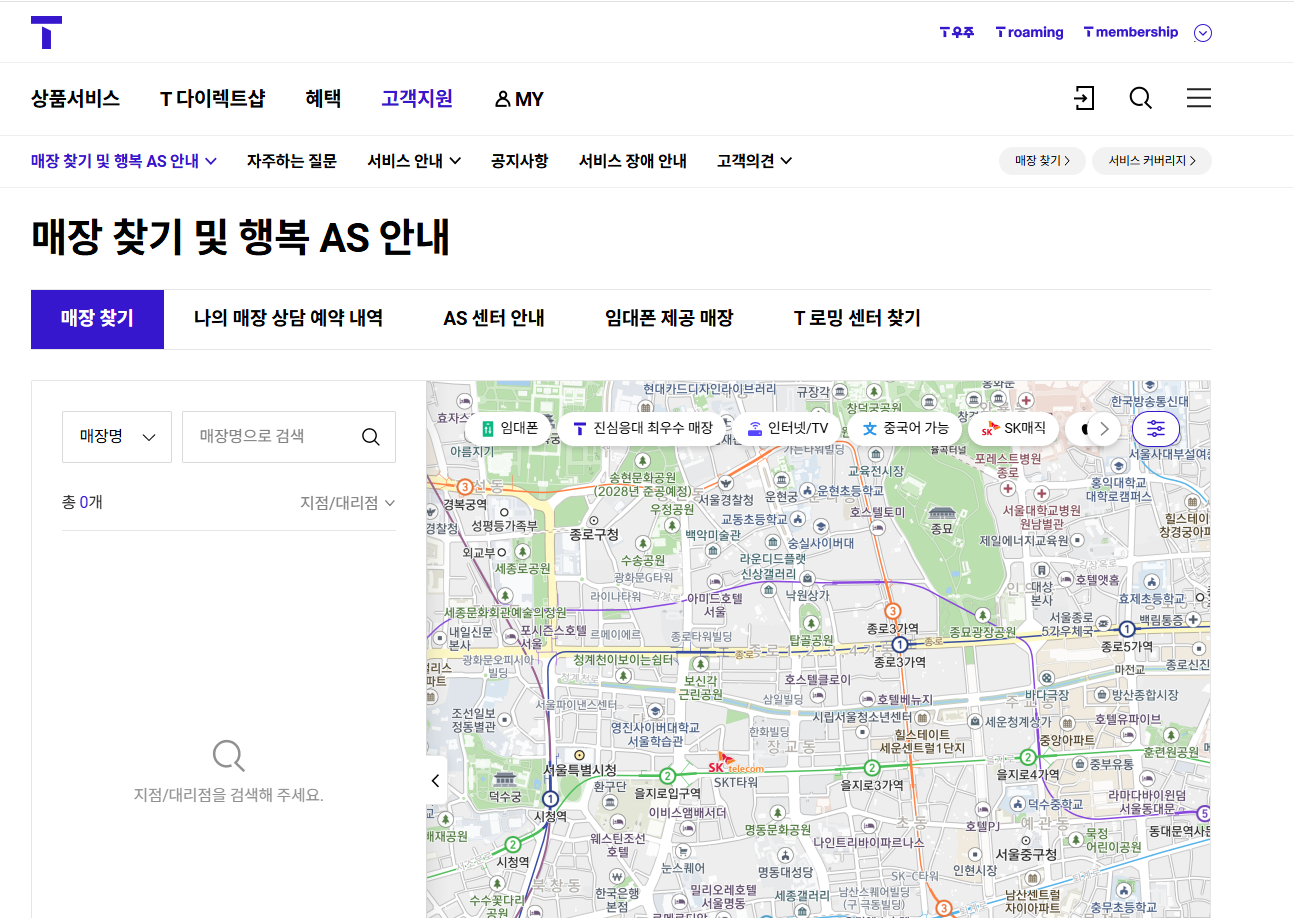The height and width of the screenshot is (918, 1294).
Task: Go to the T membership link
Action: 1131,32
